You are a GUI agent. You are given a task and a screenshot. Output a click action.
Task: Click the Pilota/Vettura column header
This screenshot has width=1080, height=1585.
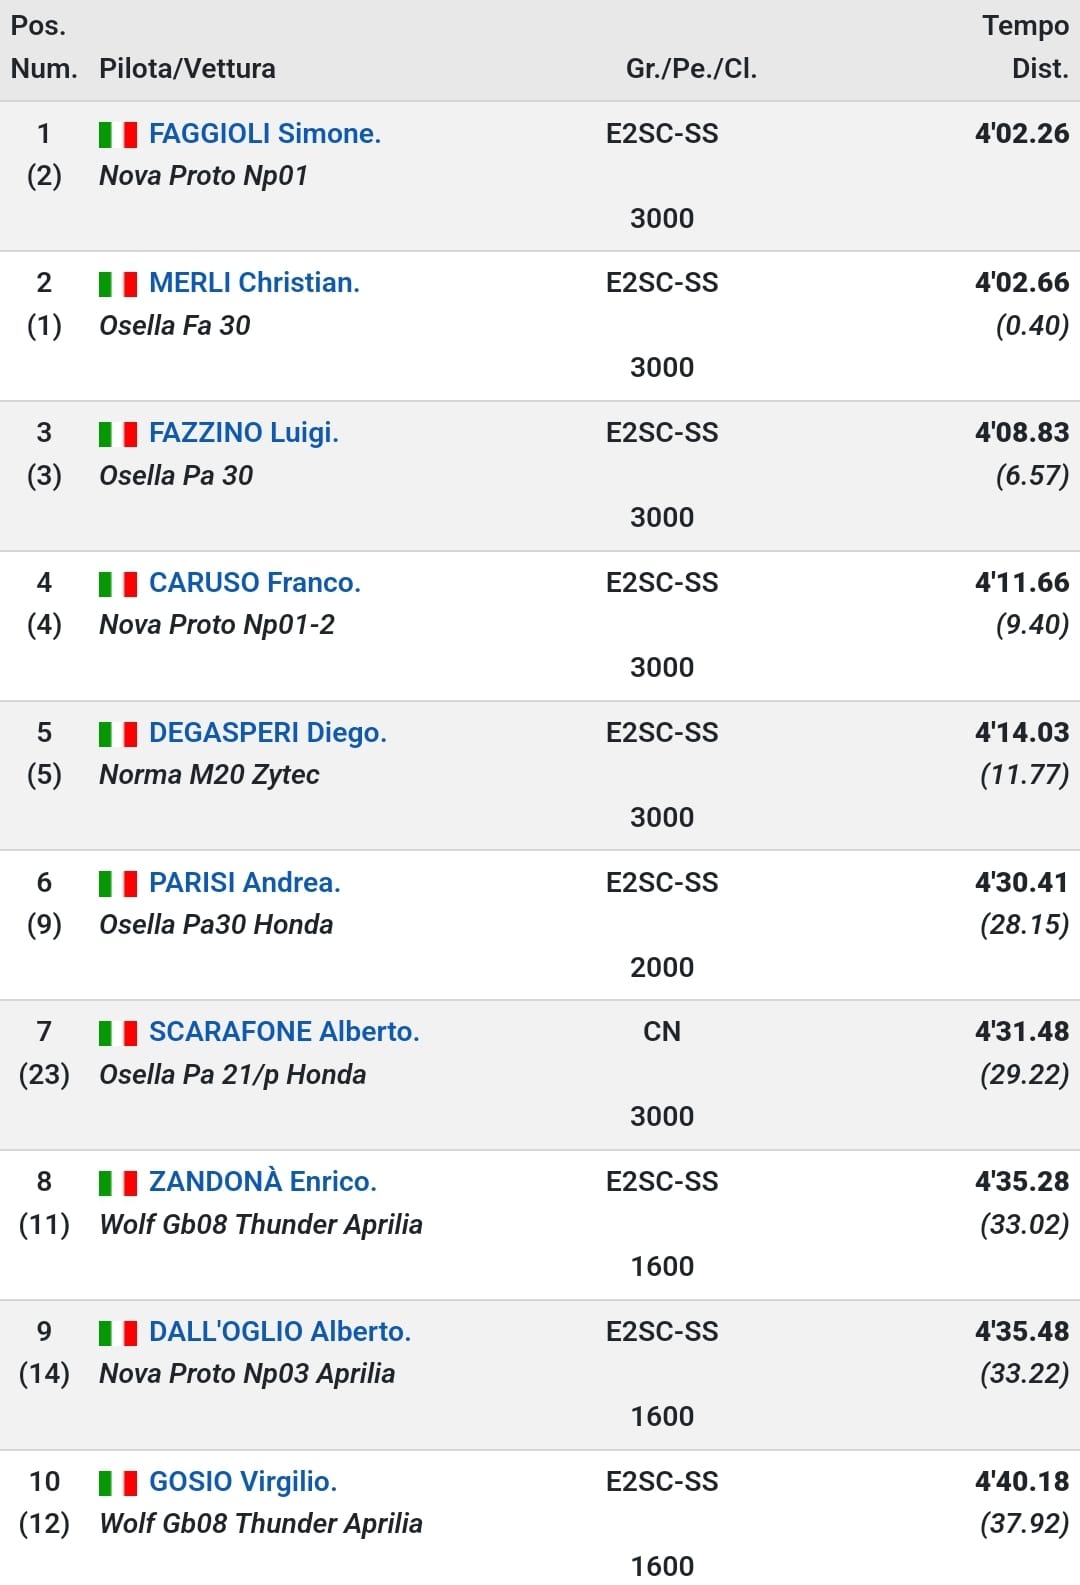[187, 68]
